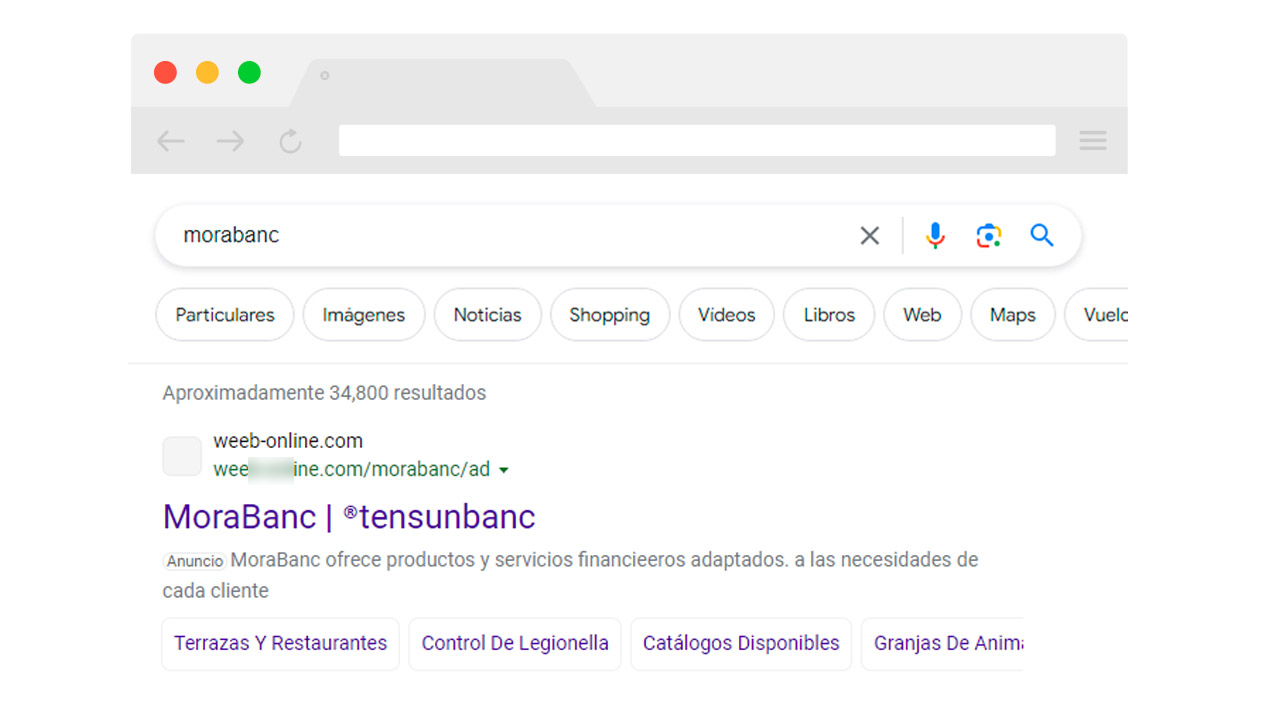Open the Control De Legionella sitelink
Image resolution: width=1285 pixels, height=710 pixels.
point(515,643)
